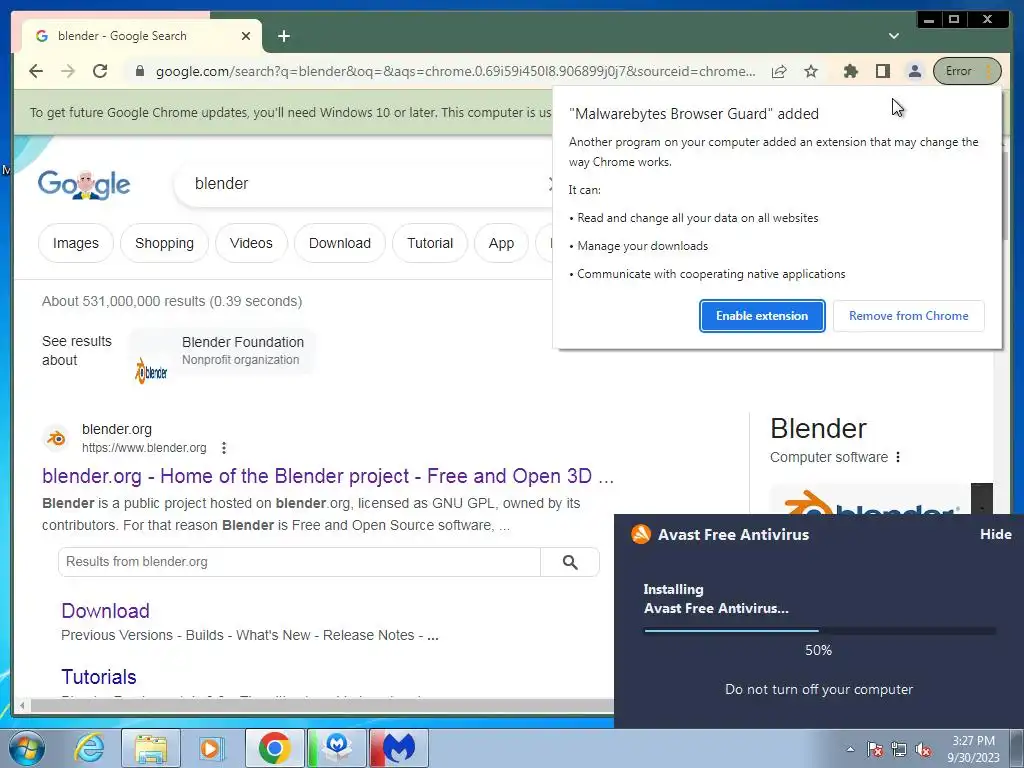Select the Tutorial filter chip

pos(430,243)
